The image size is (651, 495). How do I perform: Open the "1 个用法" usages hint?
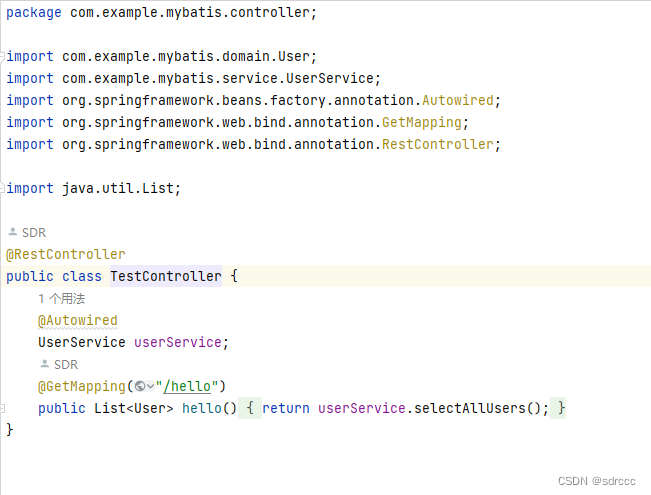[x=62, y=299]
